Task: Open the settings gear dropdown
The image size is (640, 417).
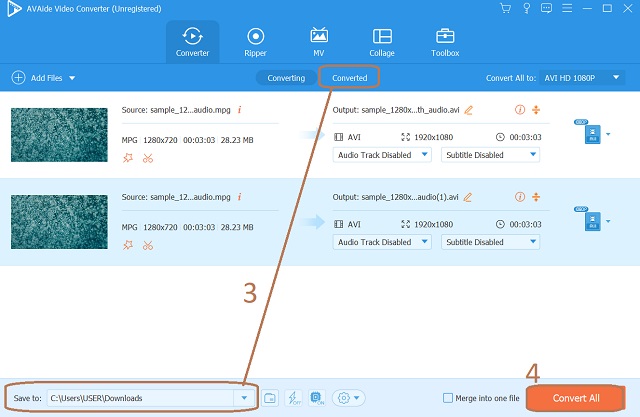Action: 349,398
